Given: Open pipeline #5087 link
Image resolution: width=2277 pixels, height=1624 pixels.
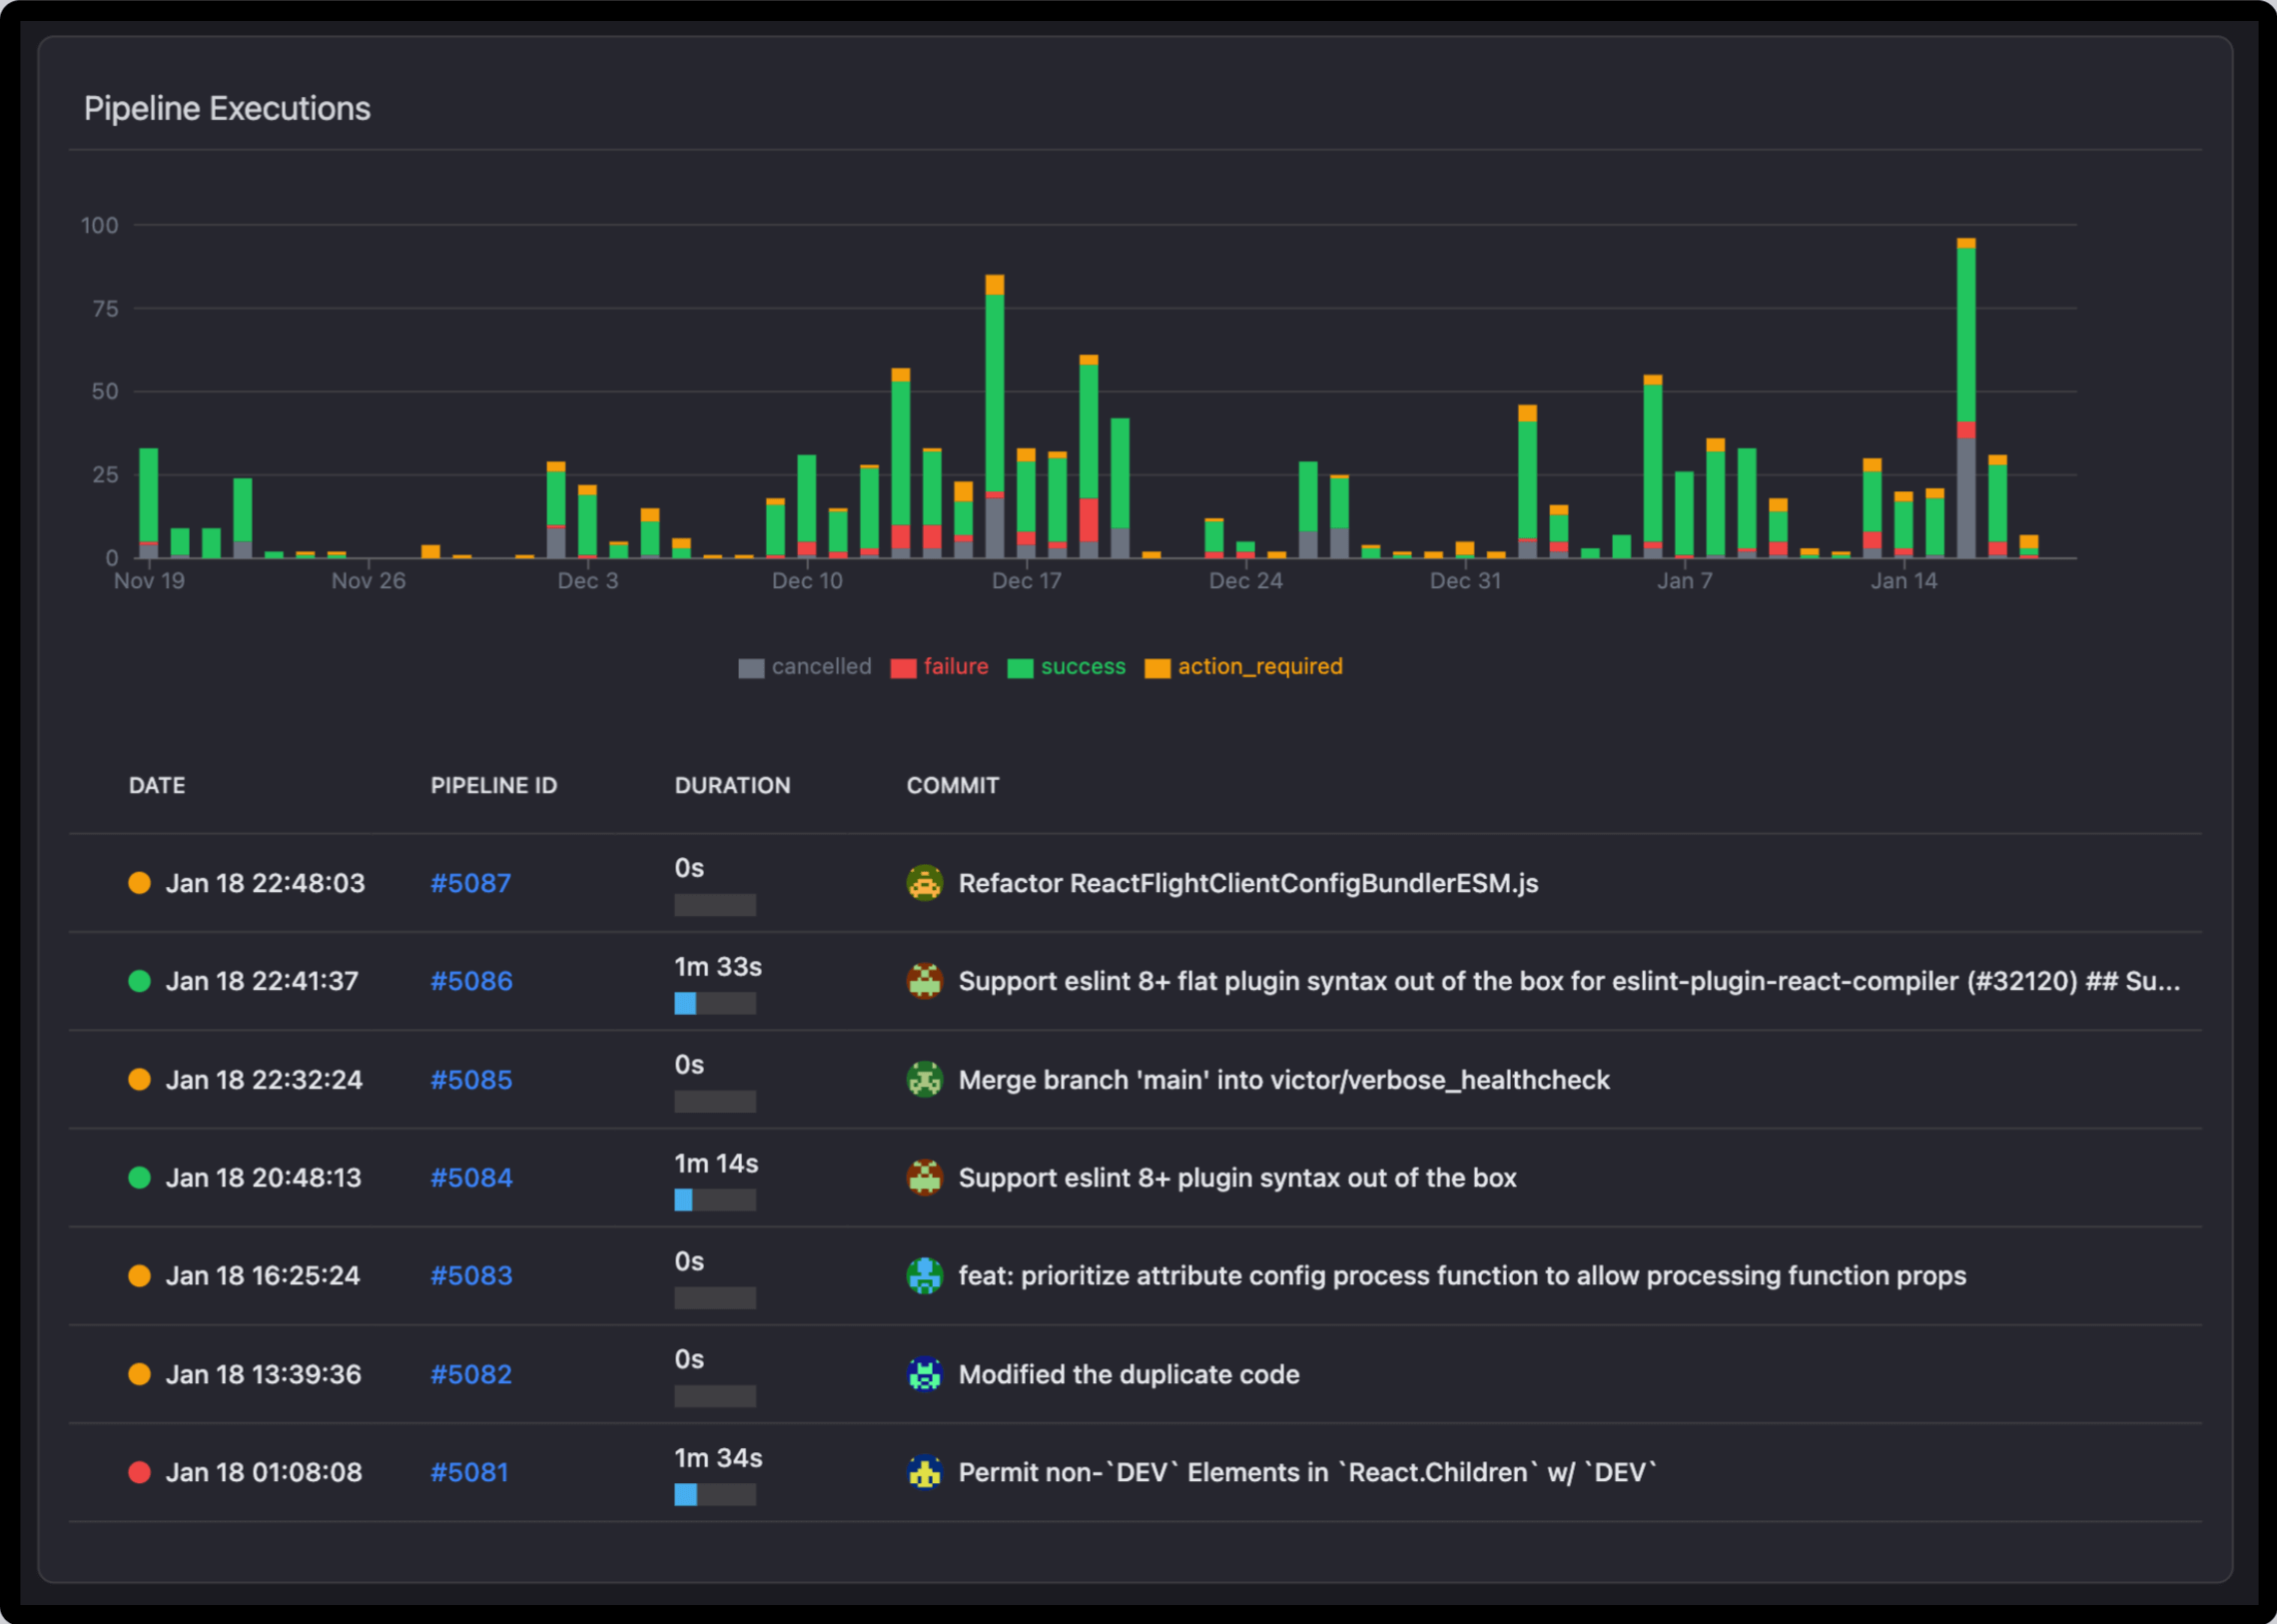Looking at the screenshot, I should [470, 883].
